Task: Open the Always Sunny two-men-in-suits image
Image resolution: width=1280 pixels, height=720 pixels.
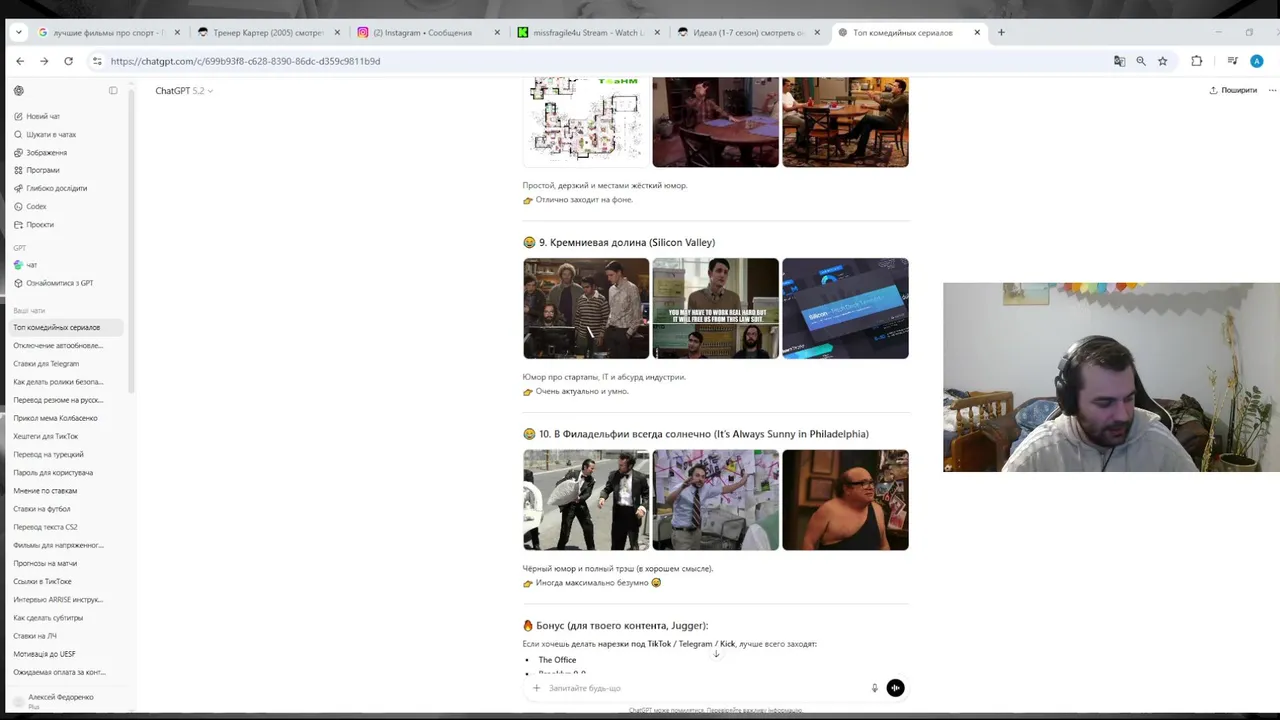Action: click(x=586, y=500)
